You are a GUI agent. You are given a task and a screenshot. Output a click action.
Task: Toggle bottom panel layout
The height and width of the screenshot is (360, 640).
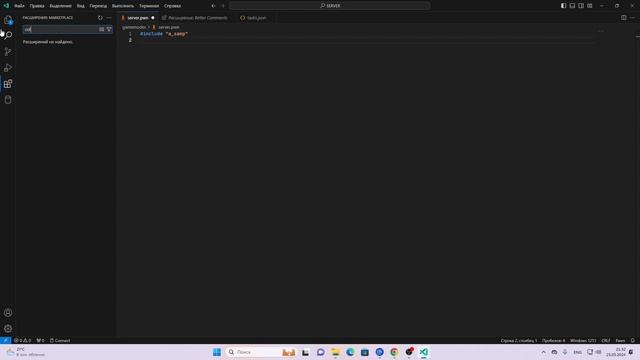(572, 6)
